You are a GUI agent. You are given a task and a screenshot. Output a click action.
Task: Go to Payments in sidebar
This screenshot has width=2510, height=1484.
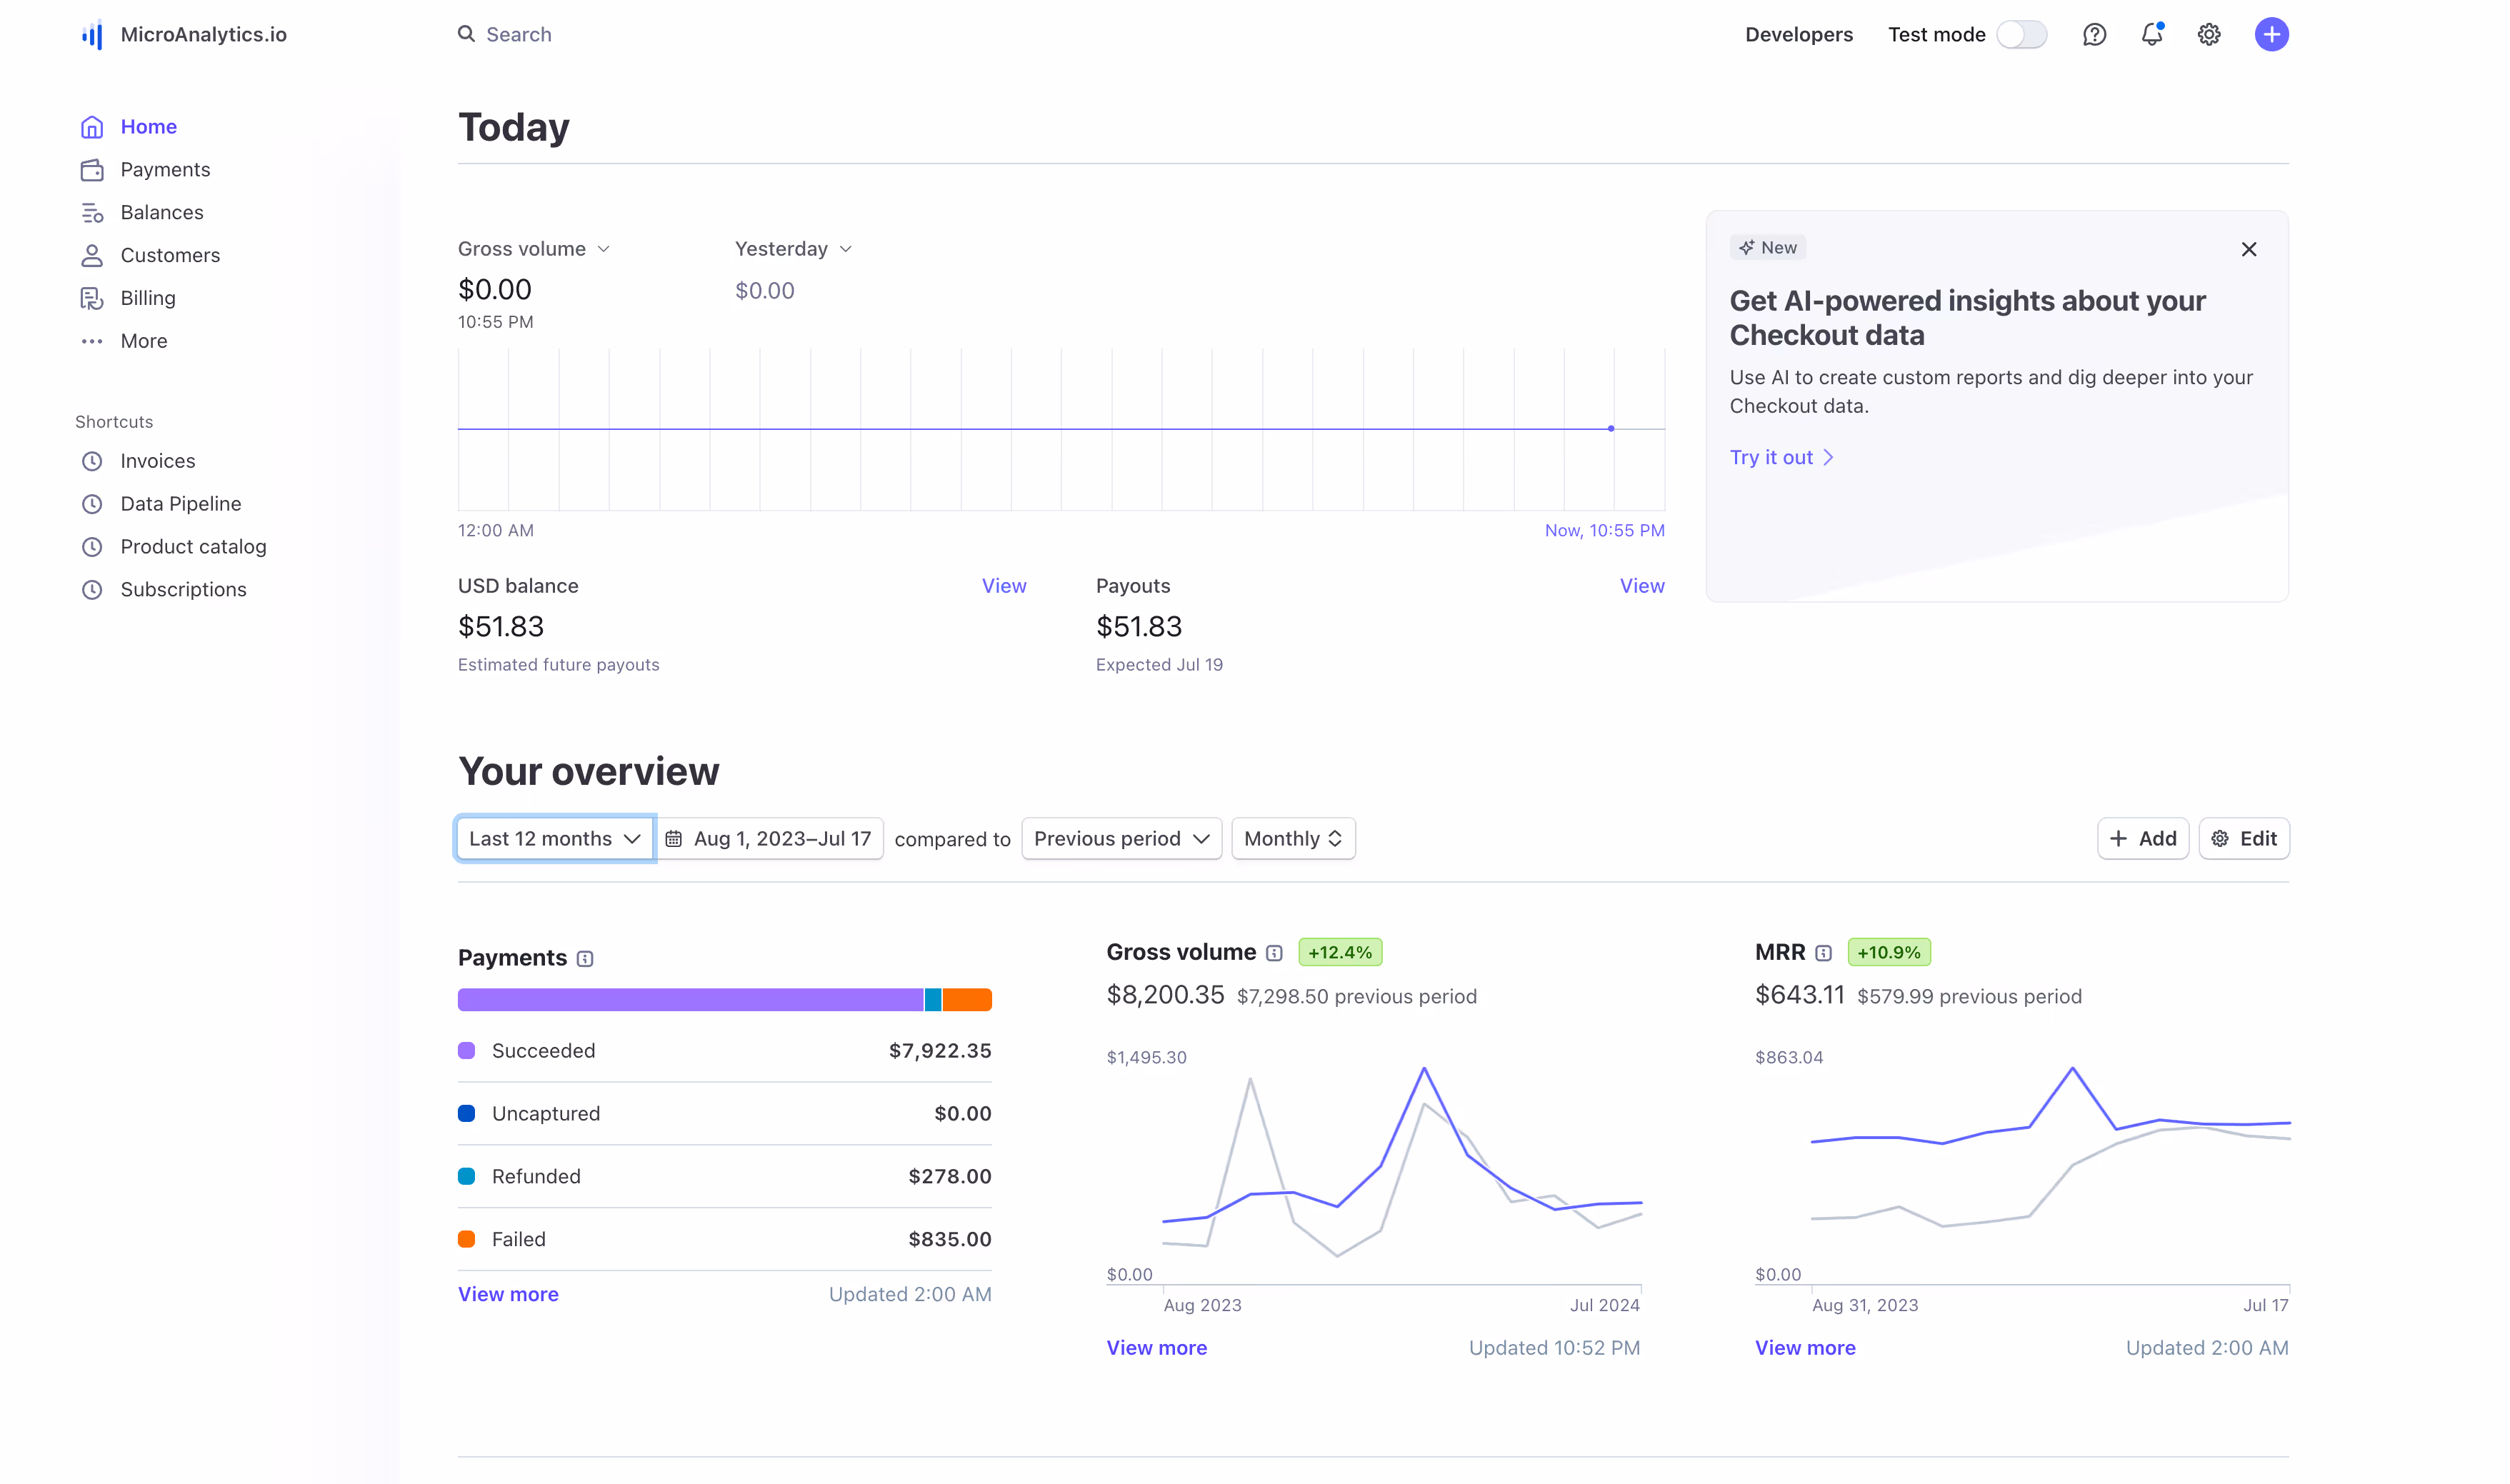[x=165, y=170]
